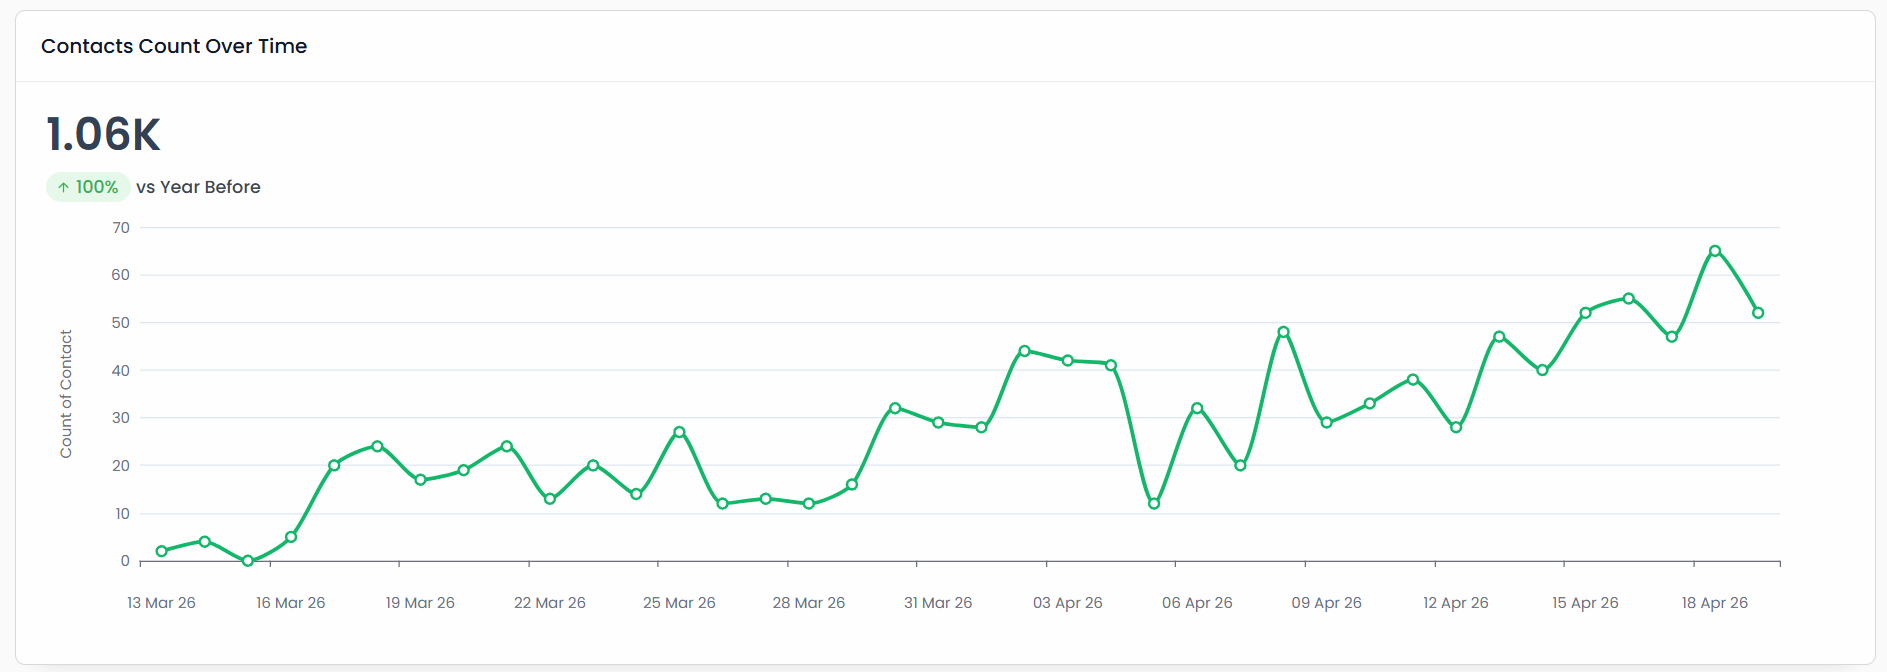Click the data point above 03 Apr 26
The width and height of the screenshot is (1887, 672).
point(1068,360)
